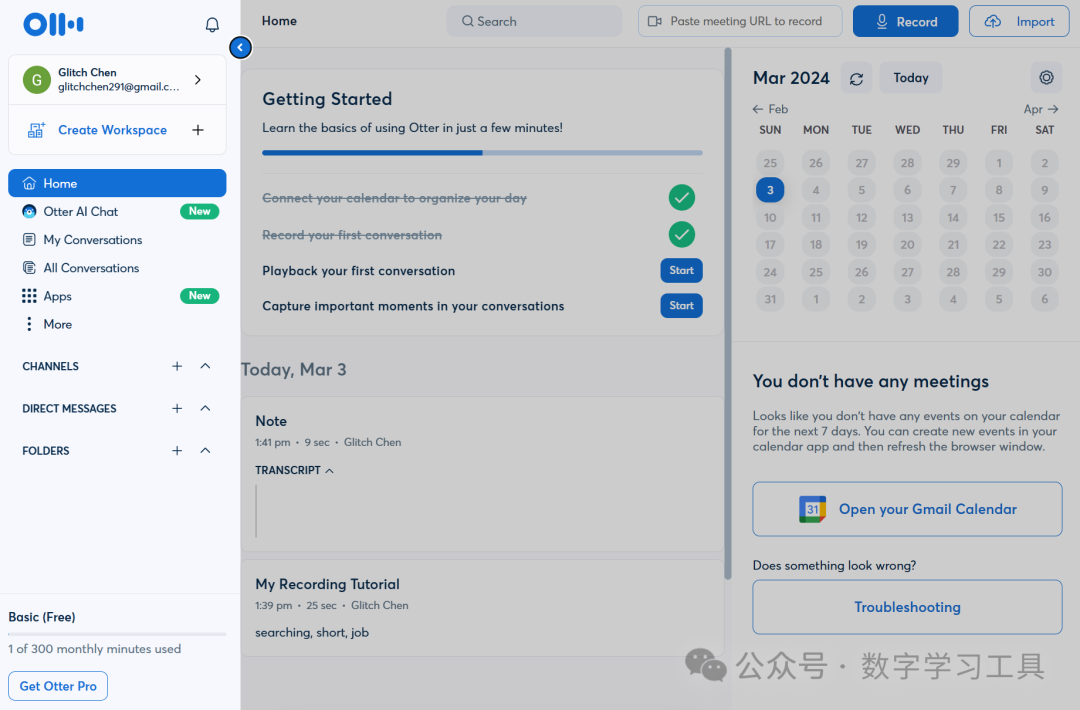Click the Troubleshooting button
The image size is (1080, 710).
click(x=907, y=607)
